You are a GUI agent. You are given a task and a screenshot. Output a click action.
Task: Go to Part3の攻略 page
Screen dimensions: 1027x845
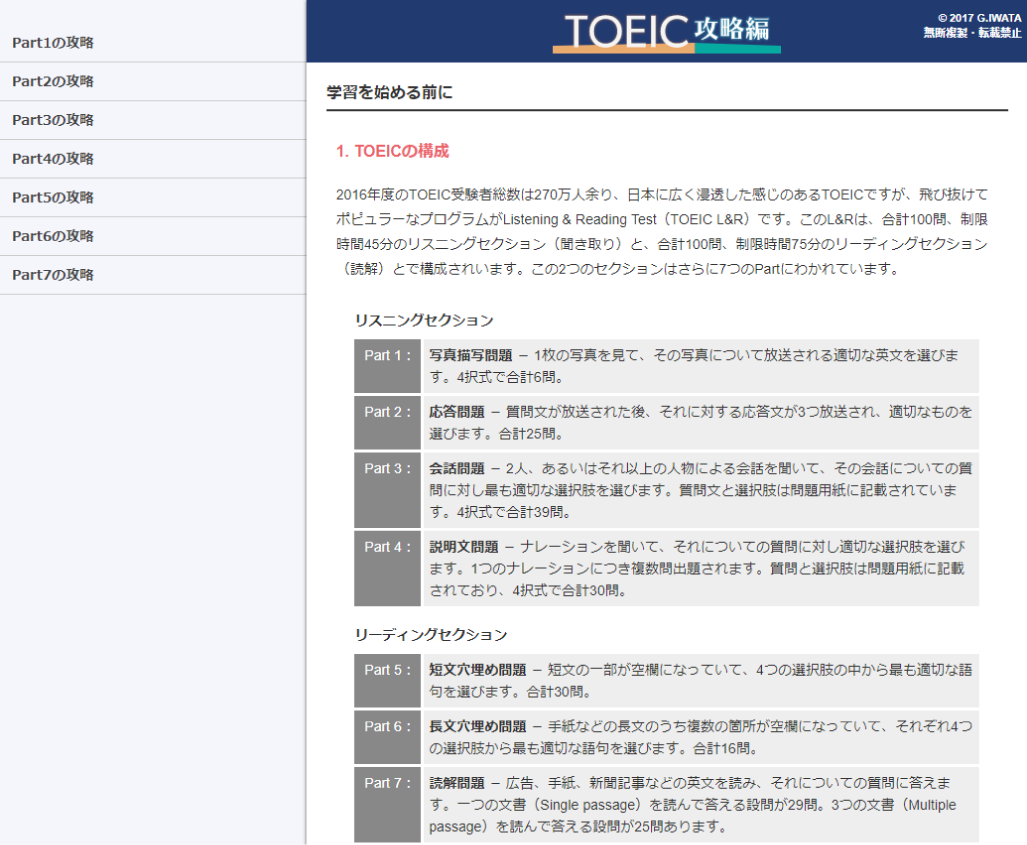[x=53, y=120]
